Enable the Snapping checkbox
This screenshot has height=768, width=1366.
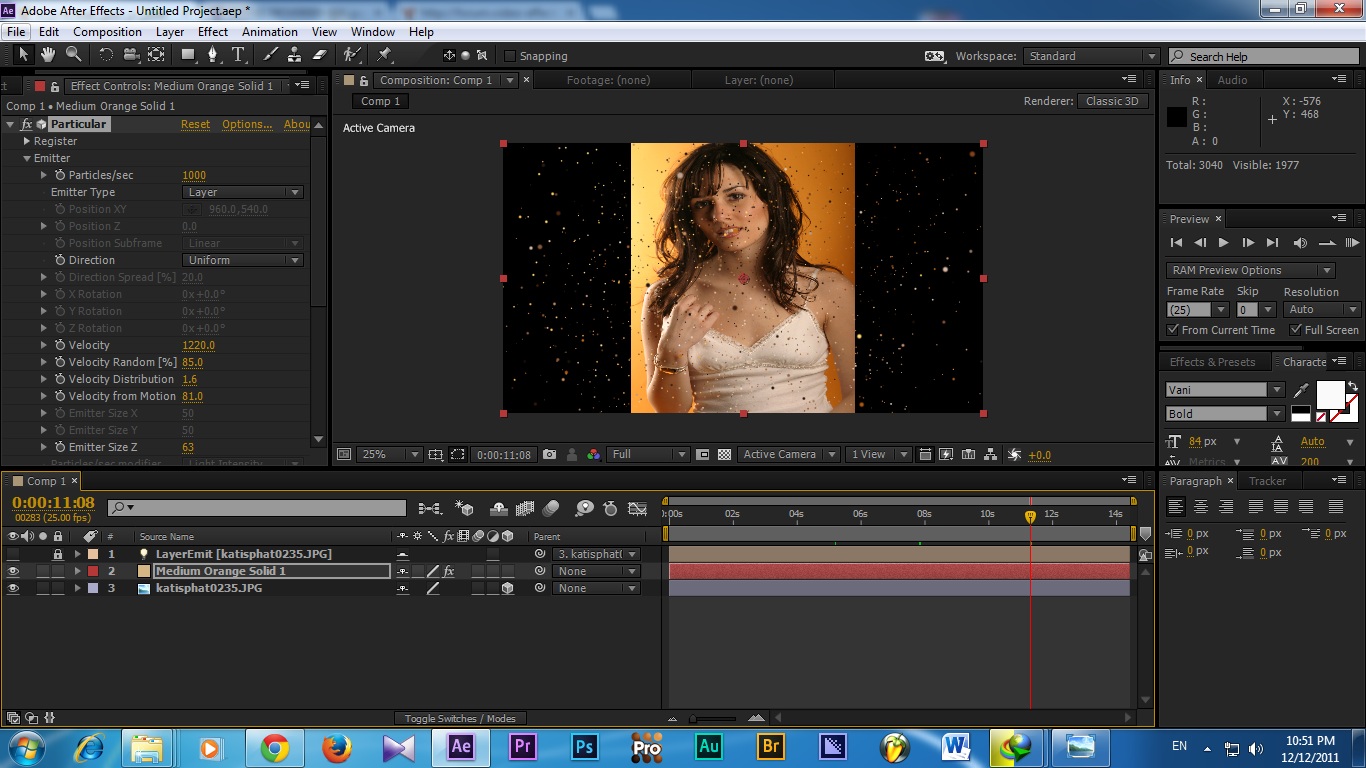coord(510,56)
